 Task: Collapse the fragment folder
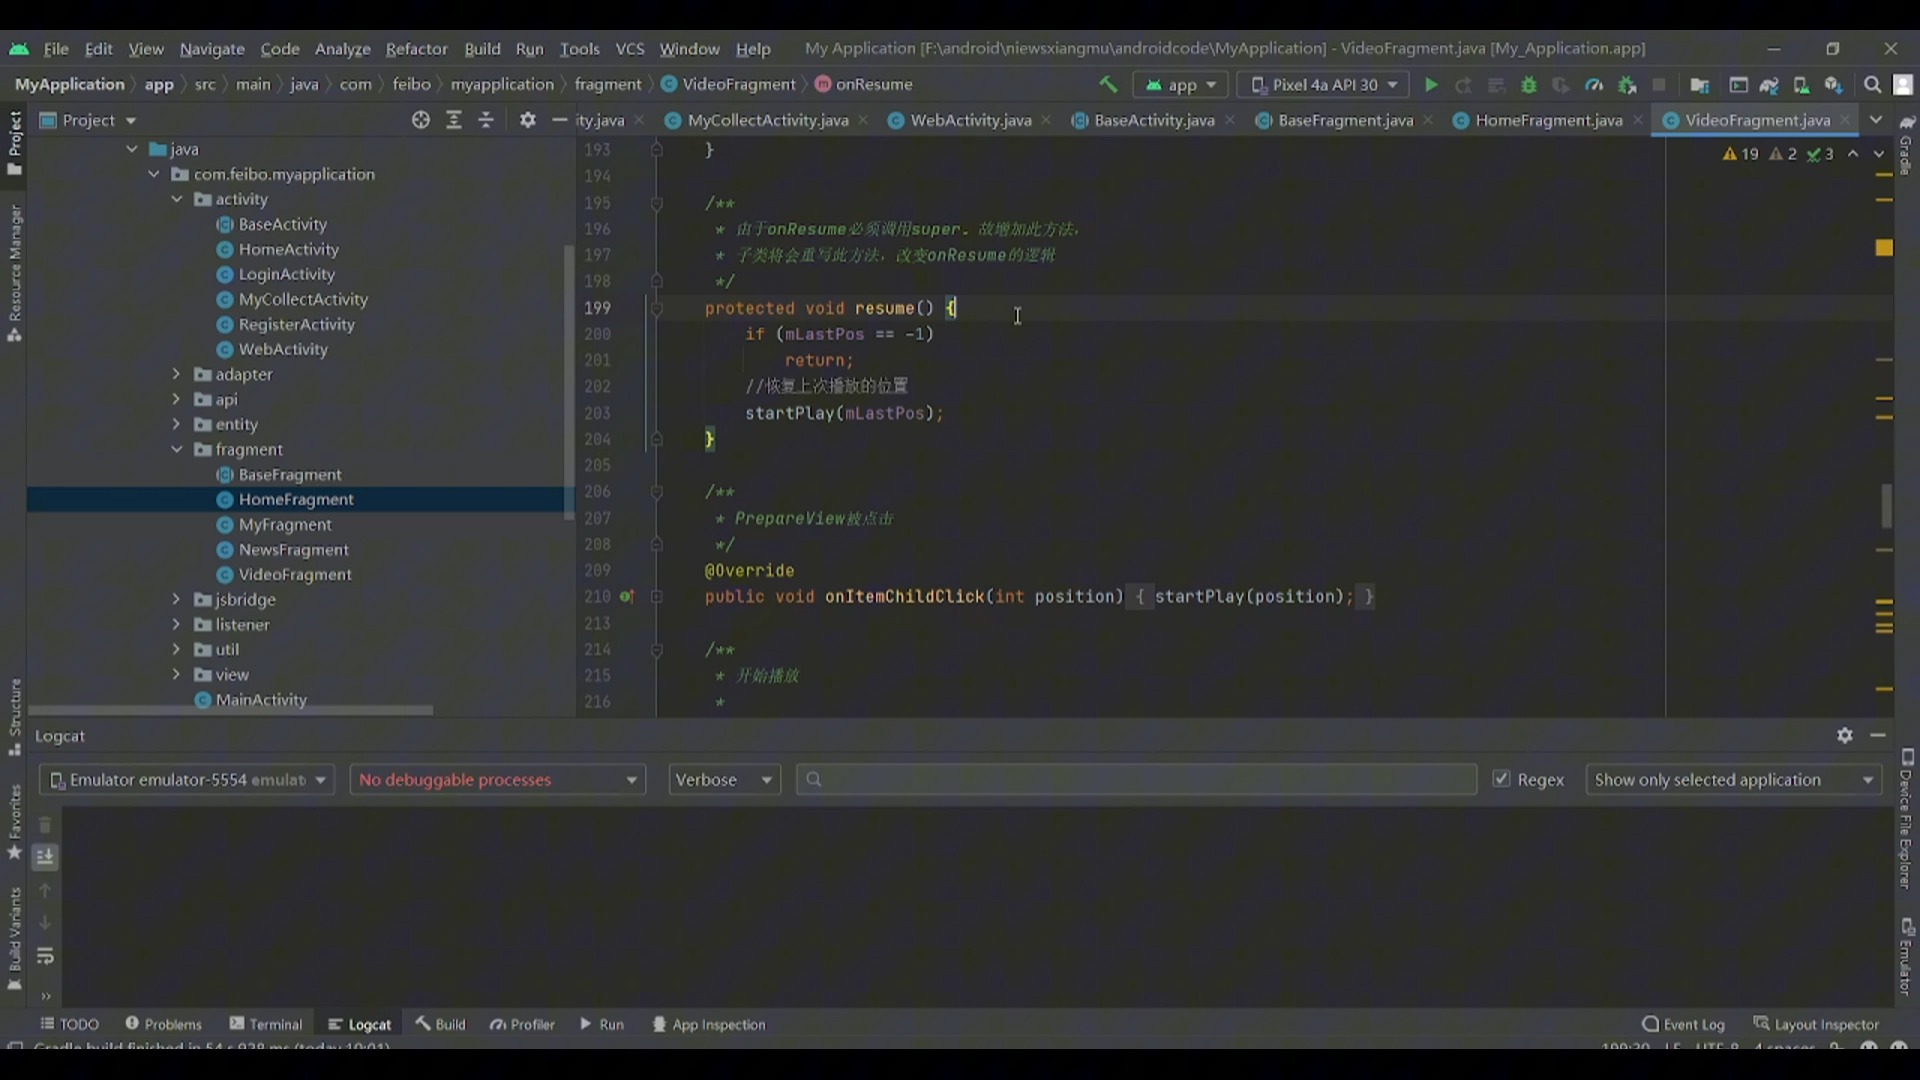176,449
